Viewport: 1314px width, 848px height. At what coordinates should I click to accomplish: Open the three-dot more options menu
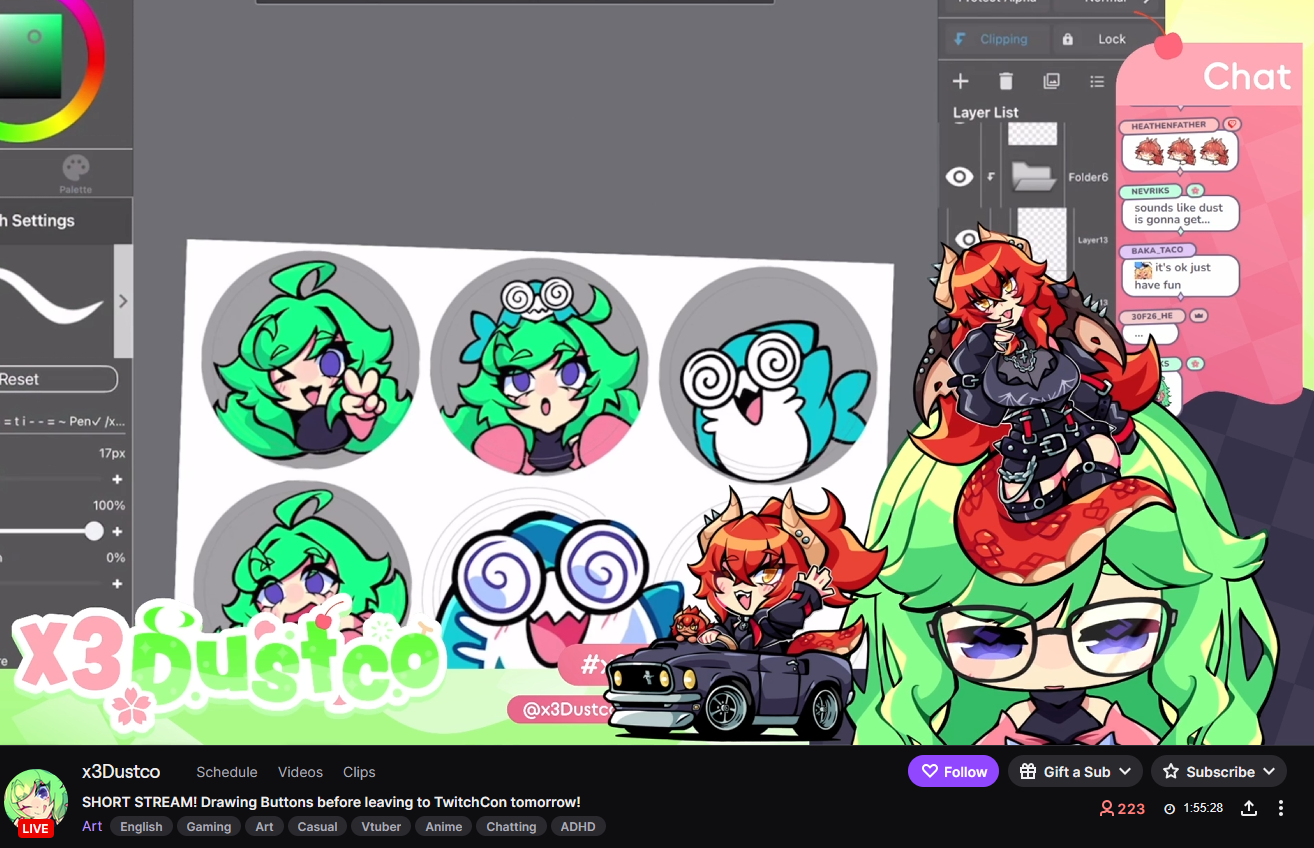(1281, 808)
